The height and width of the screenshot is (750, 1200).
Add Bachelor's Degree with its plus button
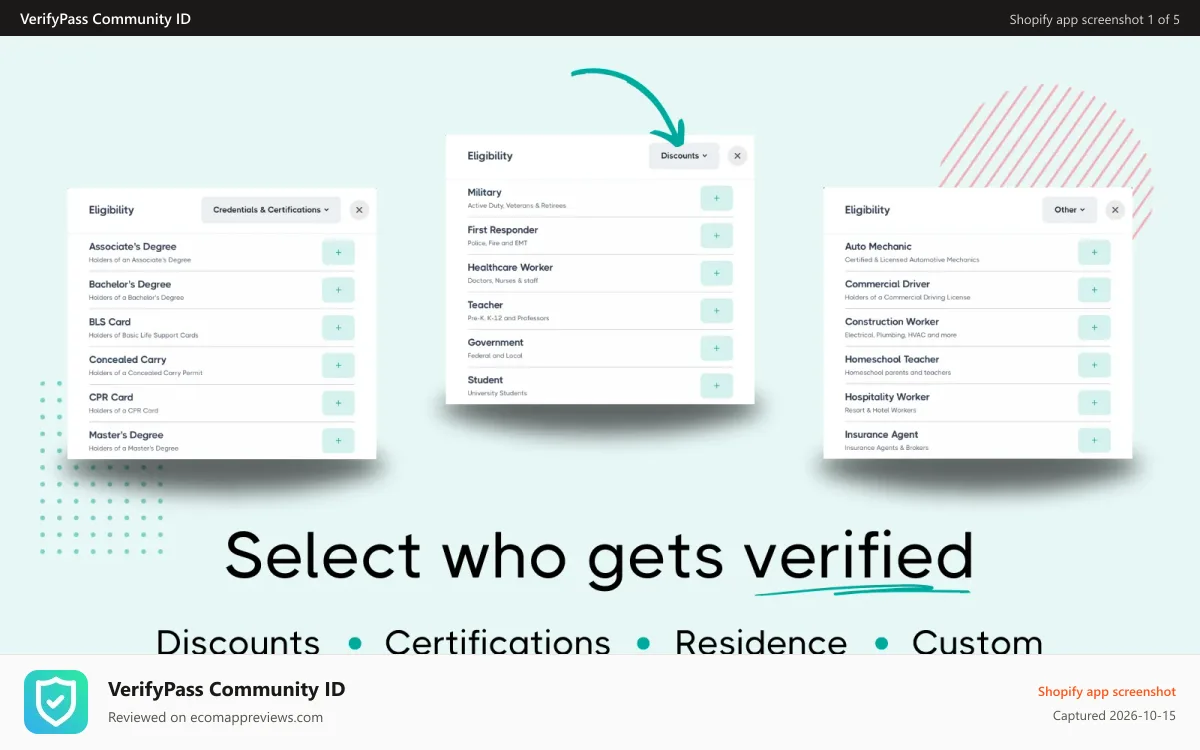tap(338, 291)
